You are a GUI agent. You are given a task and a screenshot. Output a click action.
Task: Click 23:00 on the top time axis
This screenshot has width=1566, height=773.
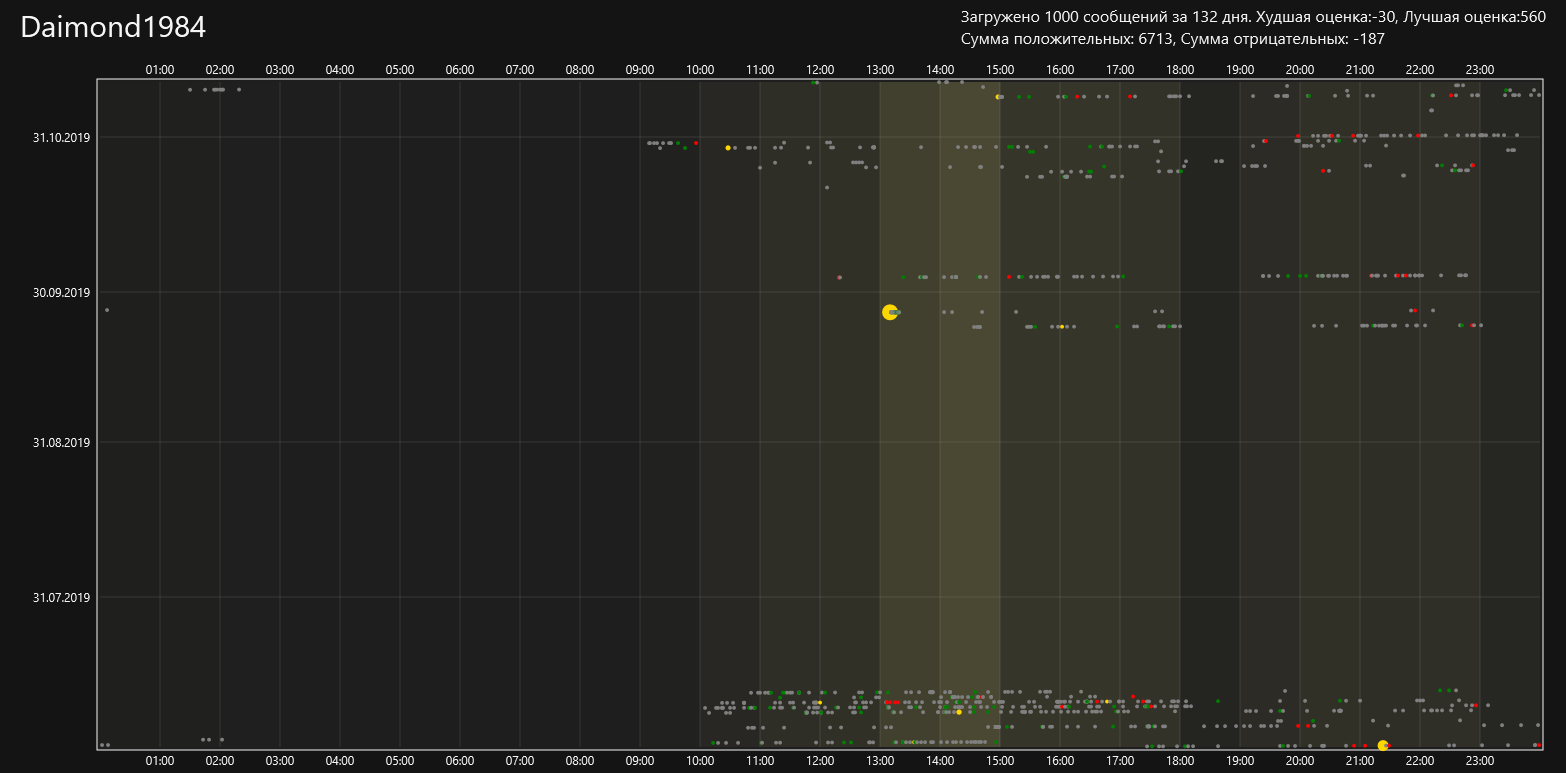coord(1480,70)
